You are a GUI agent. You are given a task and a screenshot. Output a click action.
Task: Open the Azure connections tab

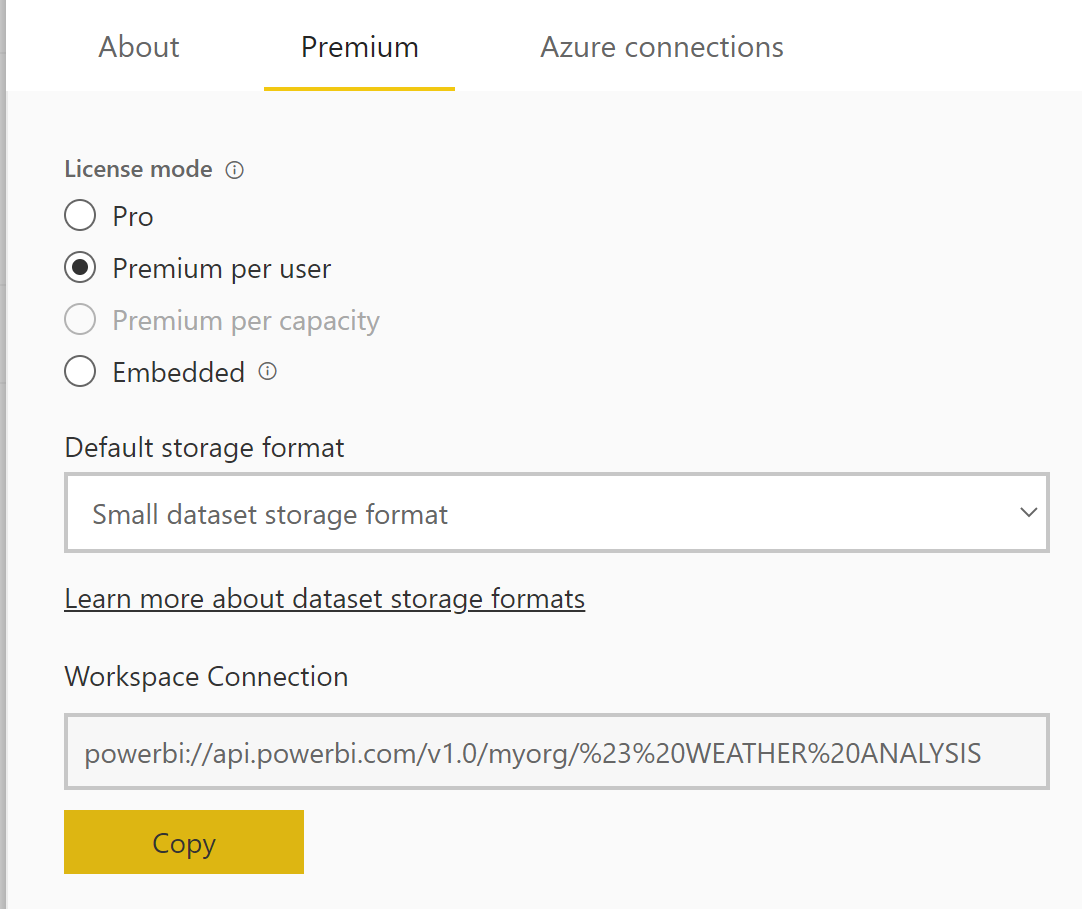(661, 47)
